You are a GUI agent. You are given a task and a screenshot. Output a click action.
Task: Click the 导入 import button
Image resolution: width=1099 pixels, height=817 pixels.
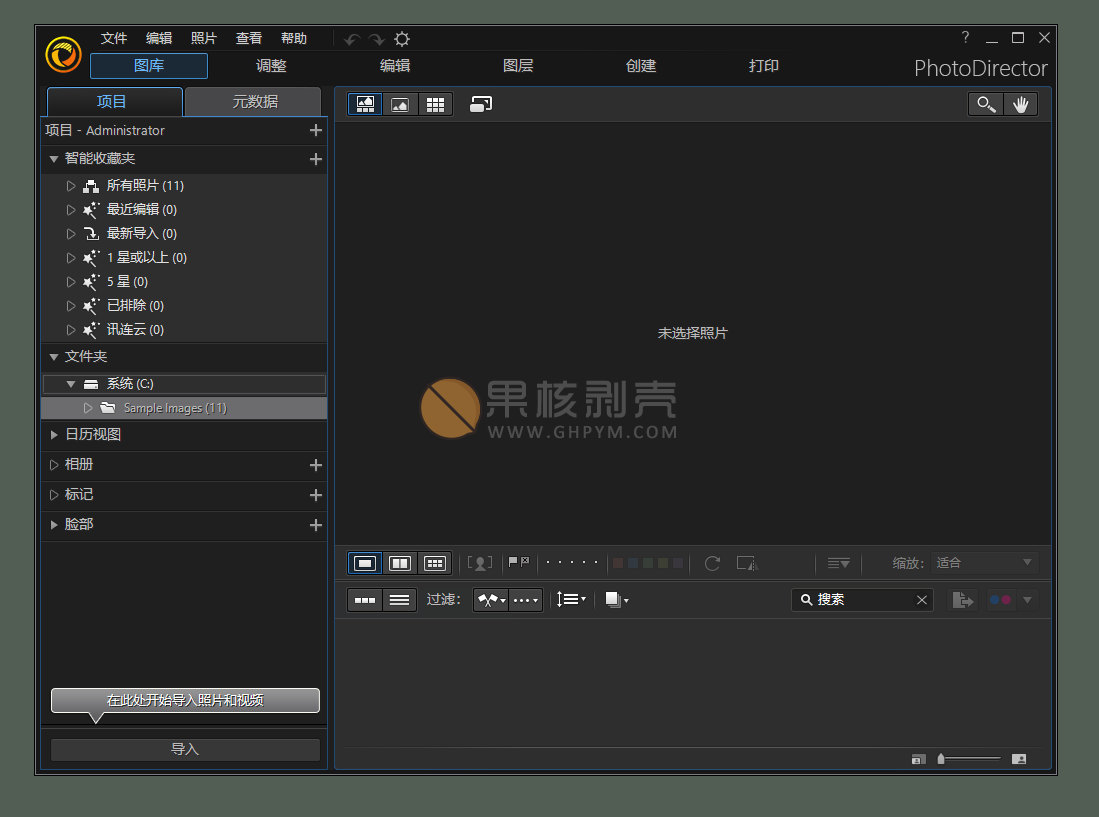[185, 749]
